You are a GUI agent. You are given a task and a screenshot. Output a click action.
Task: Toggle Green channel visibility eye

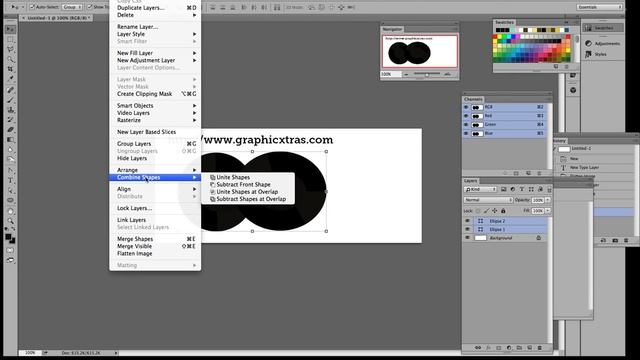coord(466,124)
